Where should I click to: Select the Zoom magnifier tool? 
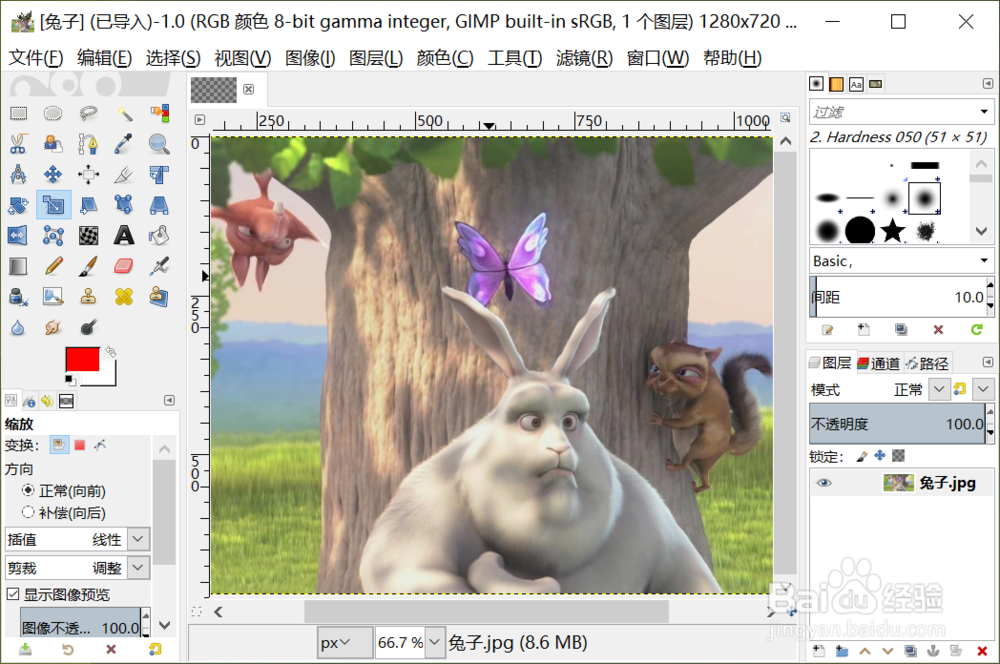click(x=159, y=144)
